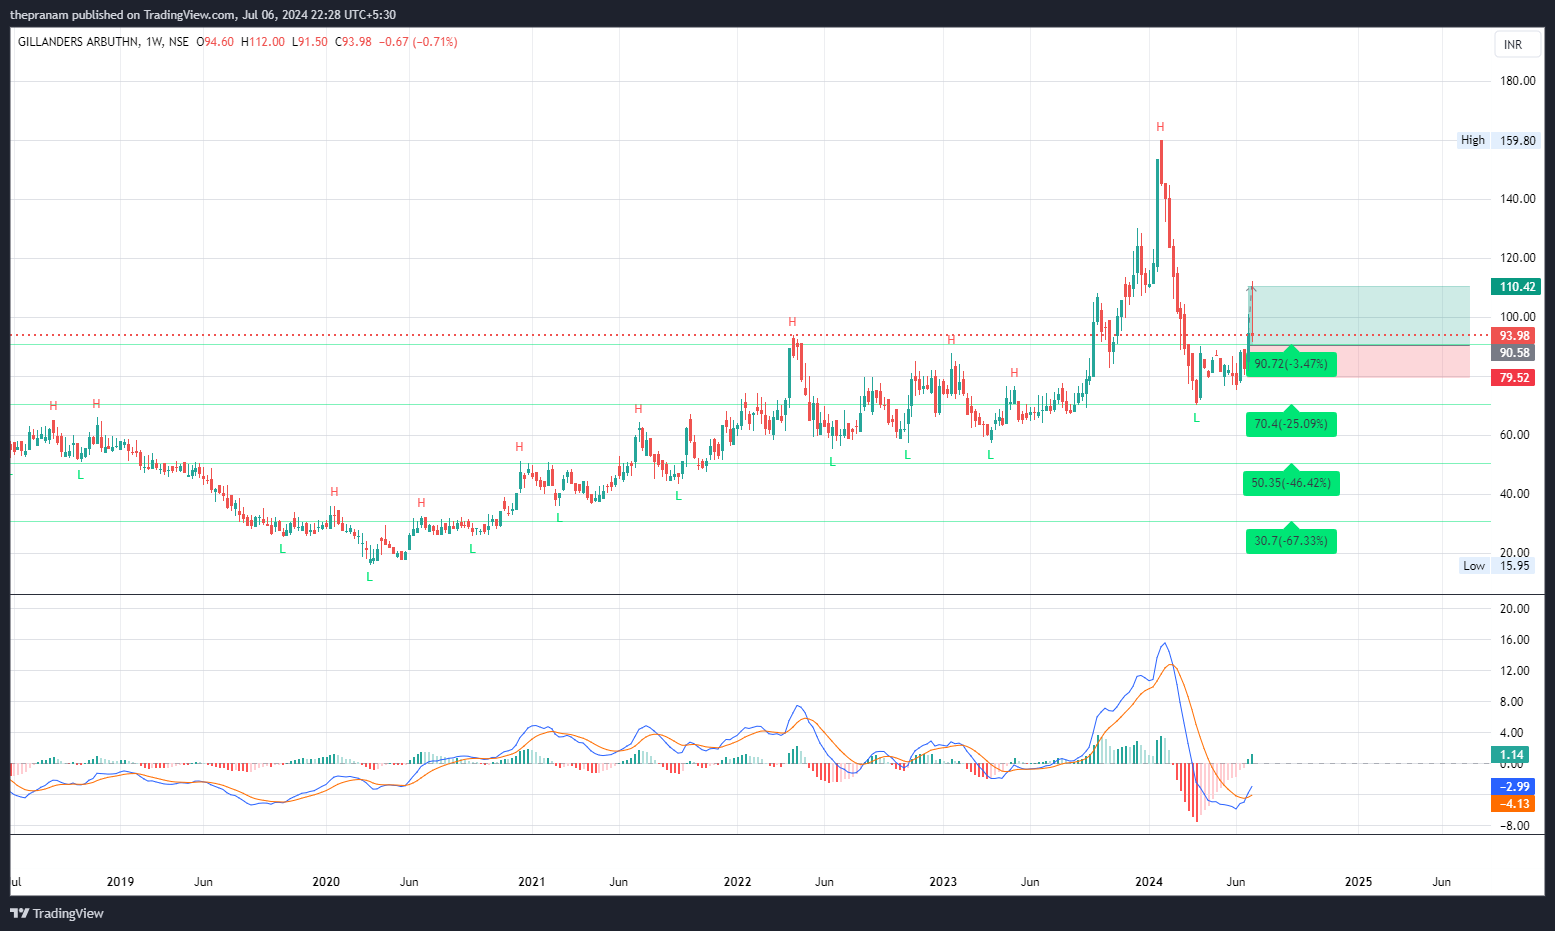Select the 50.35(-46.42%) green level label

point(1291,483)
